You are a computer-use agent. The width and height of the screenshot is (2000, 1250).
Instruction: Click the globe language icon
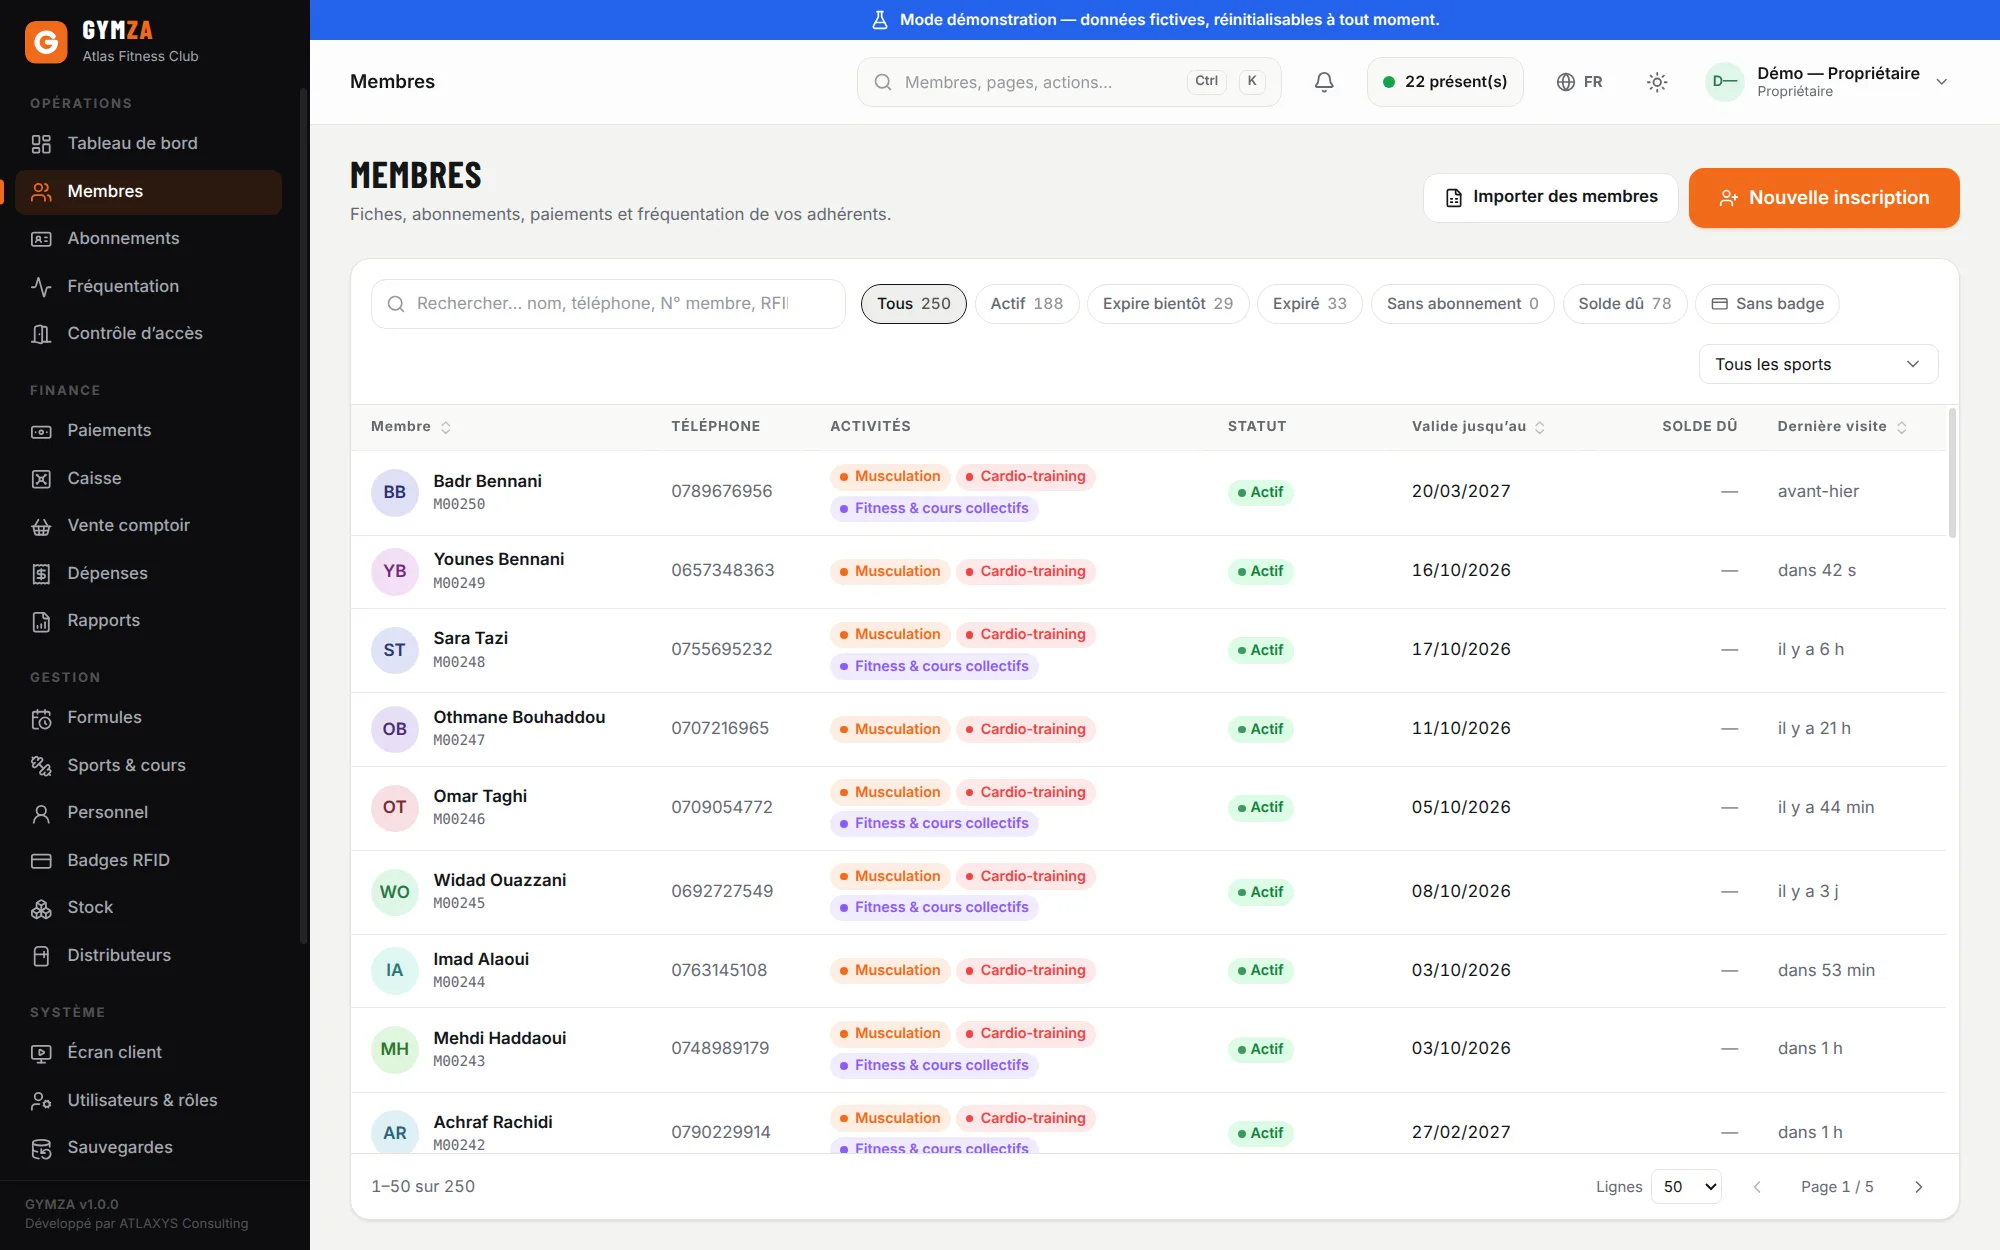click(1566, 82)
